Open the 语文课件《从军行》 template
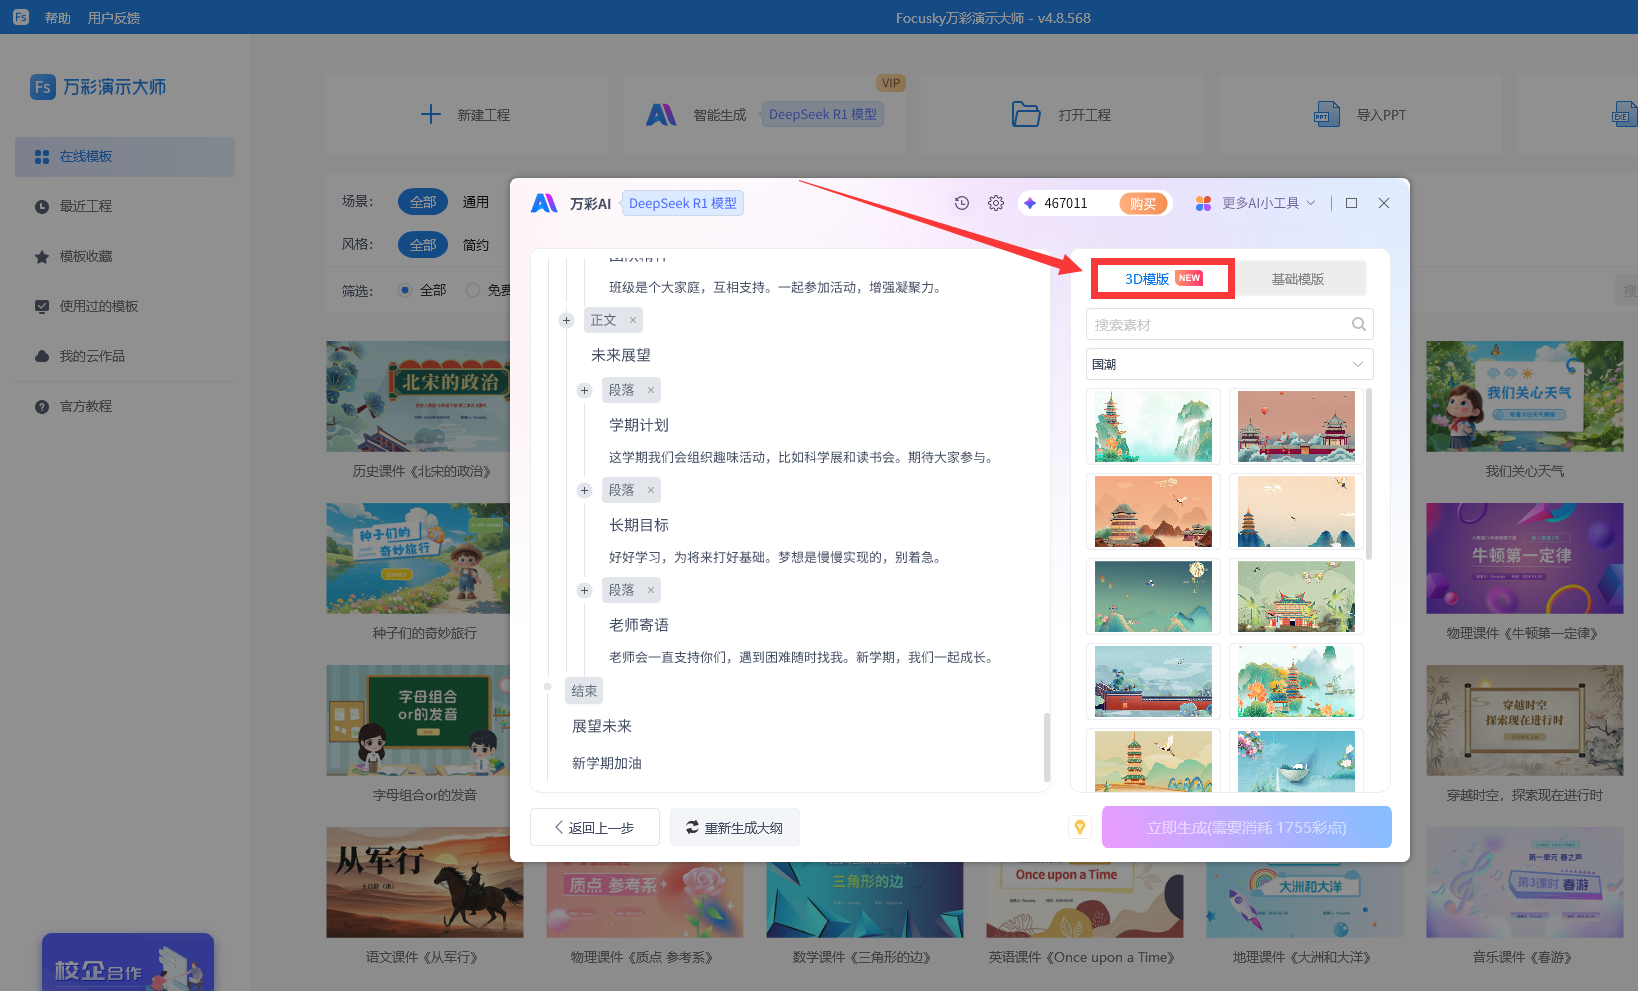1638x991 pixels. click(x=424, y=882)
